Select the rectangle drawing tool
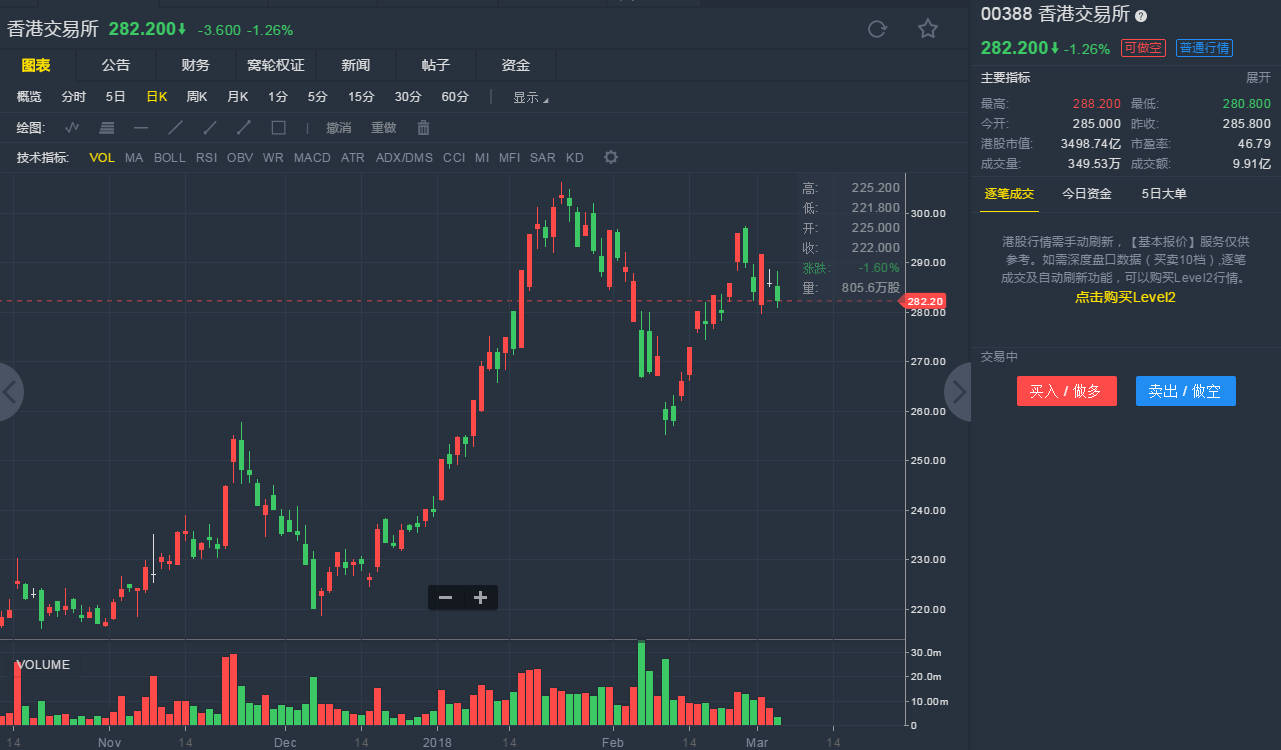The image size is (1281, 750). [278, 127]
